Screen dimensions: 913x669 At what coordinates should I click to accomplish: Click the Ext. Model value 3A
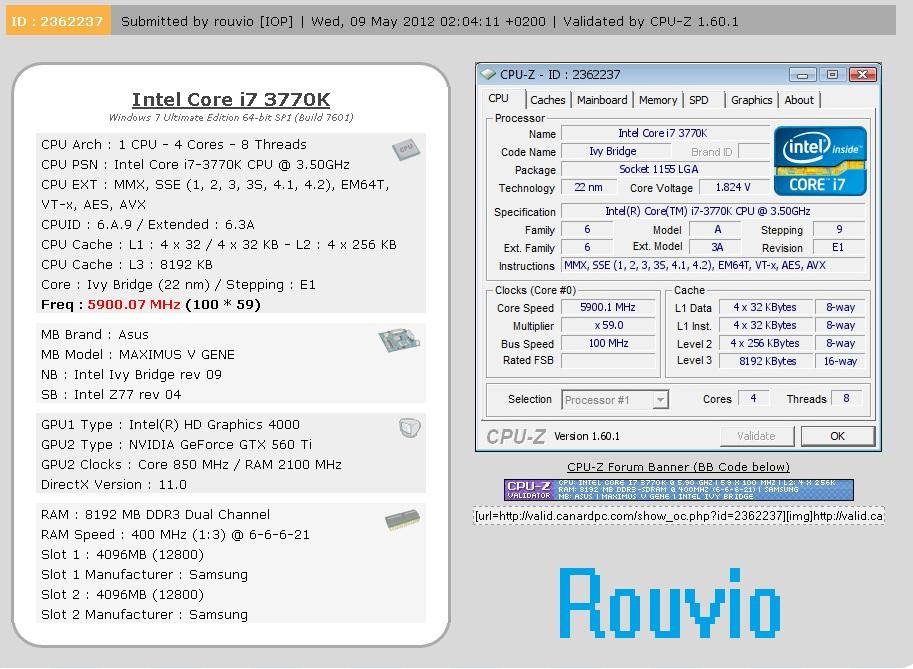tap(717, 247)
